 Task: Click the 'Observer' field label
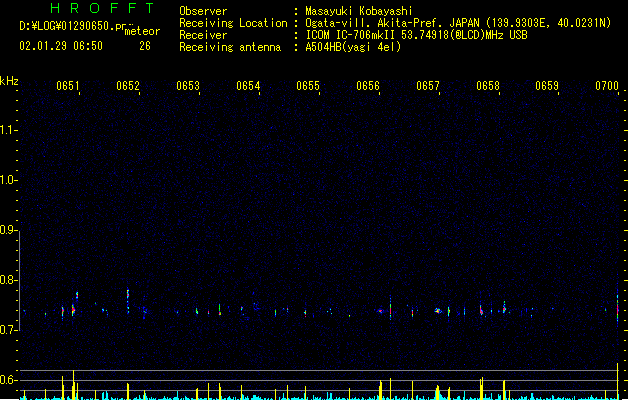pos(203,11)
